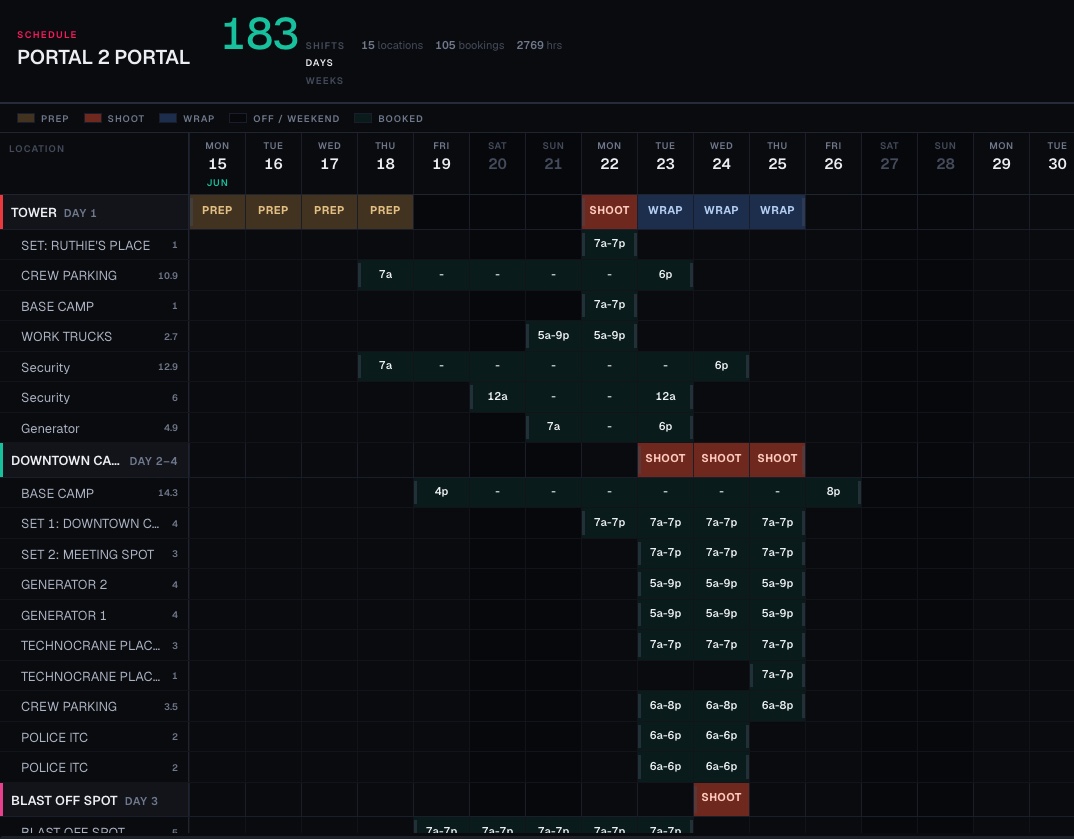The image size is (1074, 839).
Task: Click Downtown Base Camp 8p end on Friday 26
Action: 833,492
